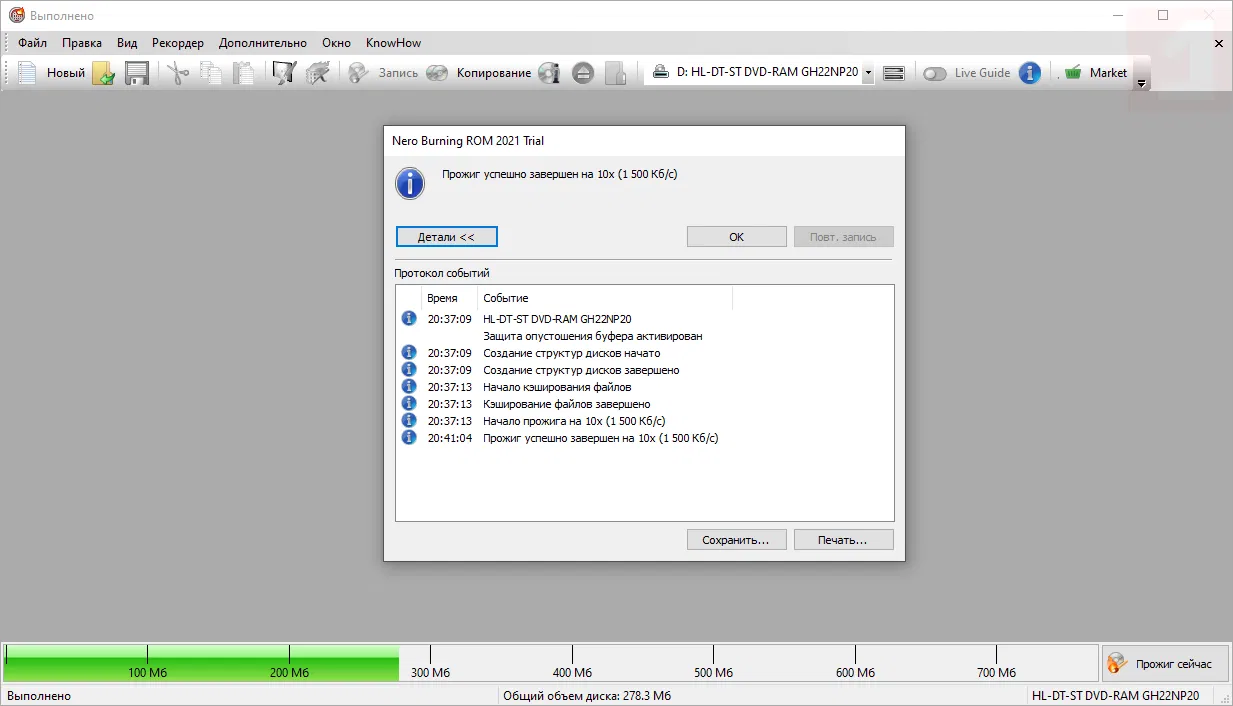Click the green disc capacity bar
This screenshot has height=706, width=1233.
coord(202,663)
